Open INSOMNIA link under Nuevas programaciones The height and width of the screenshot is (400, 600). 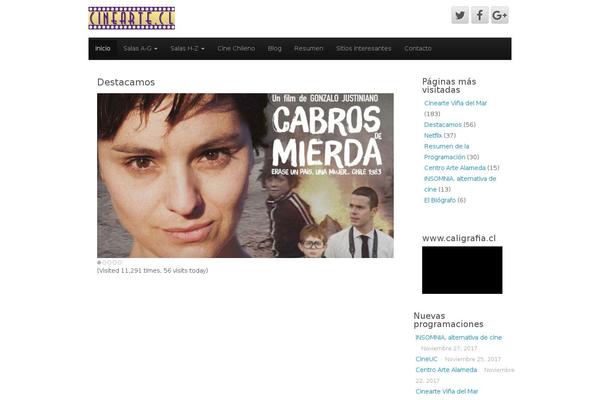458,337
